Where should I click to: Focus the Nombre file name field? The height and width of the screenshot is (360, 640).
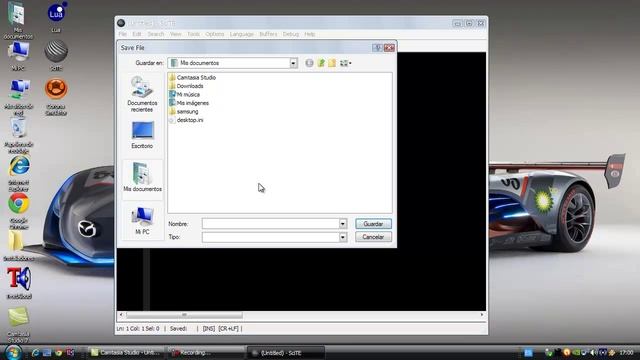coord(271,224)
